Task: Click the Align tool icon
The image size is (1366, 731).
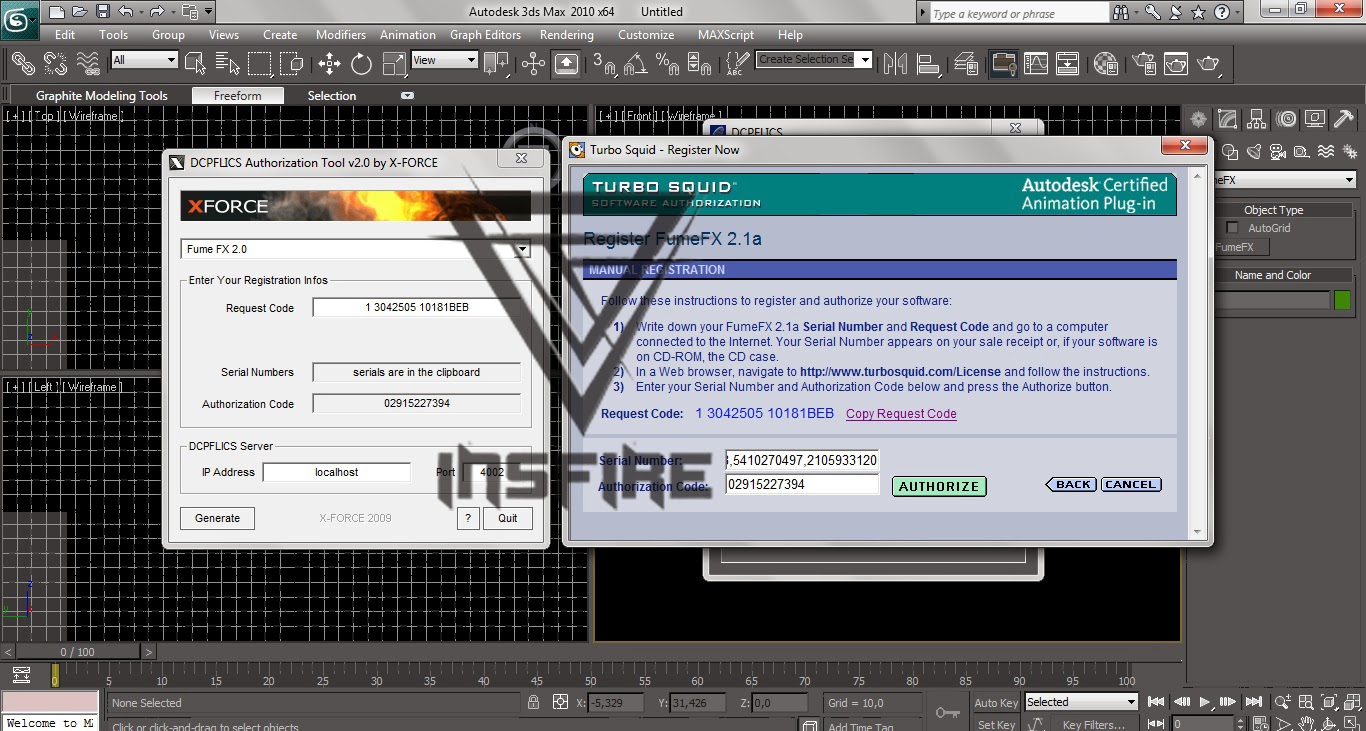Action: [928, 64]
